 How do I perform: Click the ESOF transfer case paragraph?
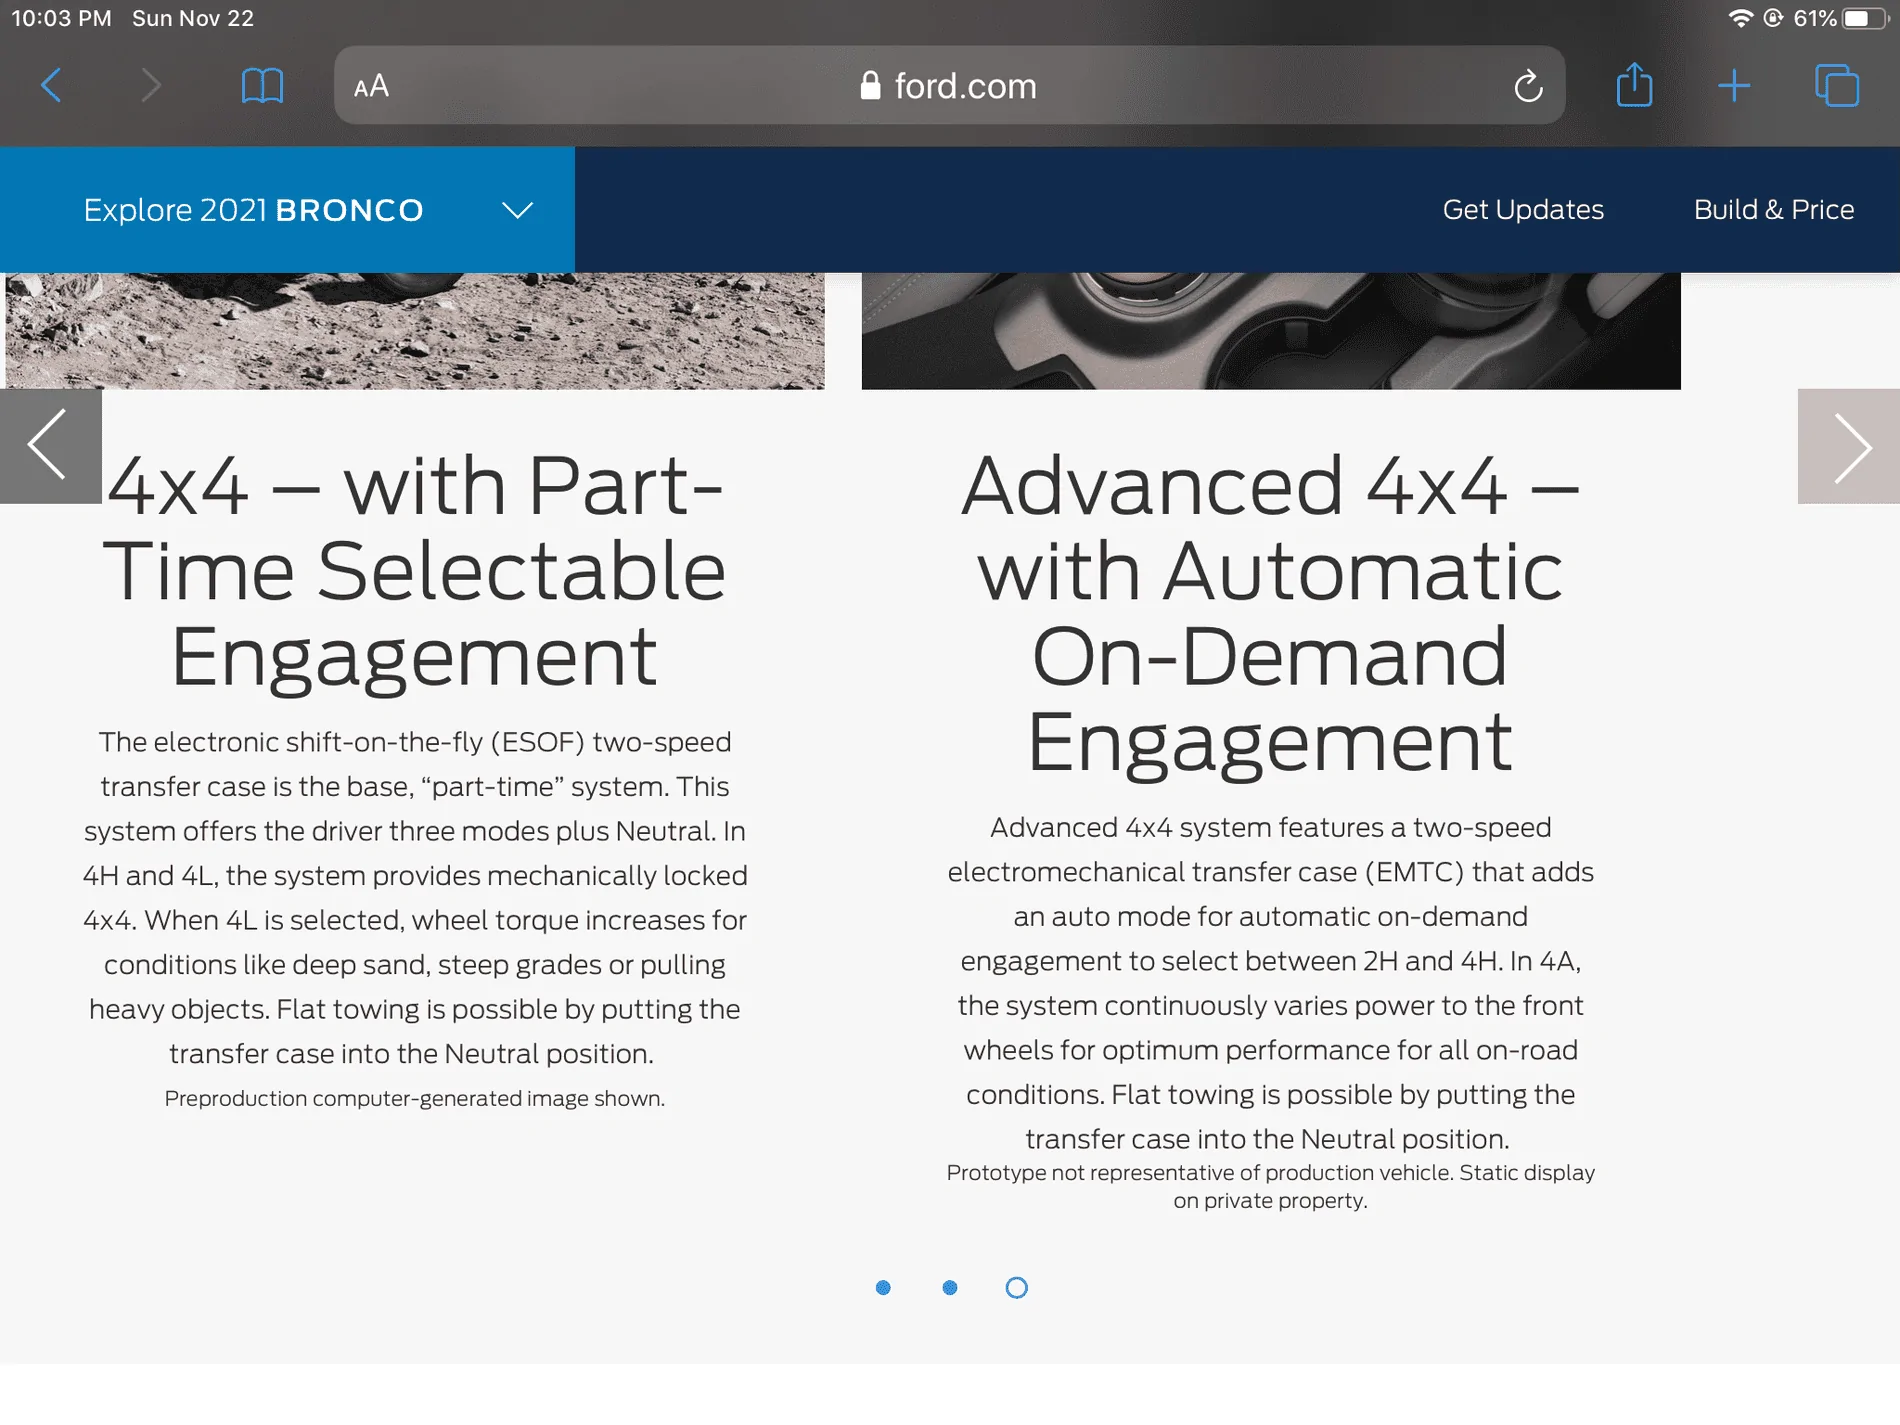(414, 898)
